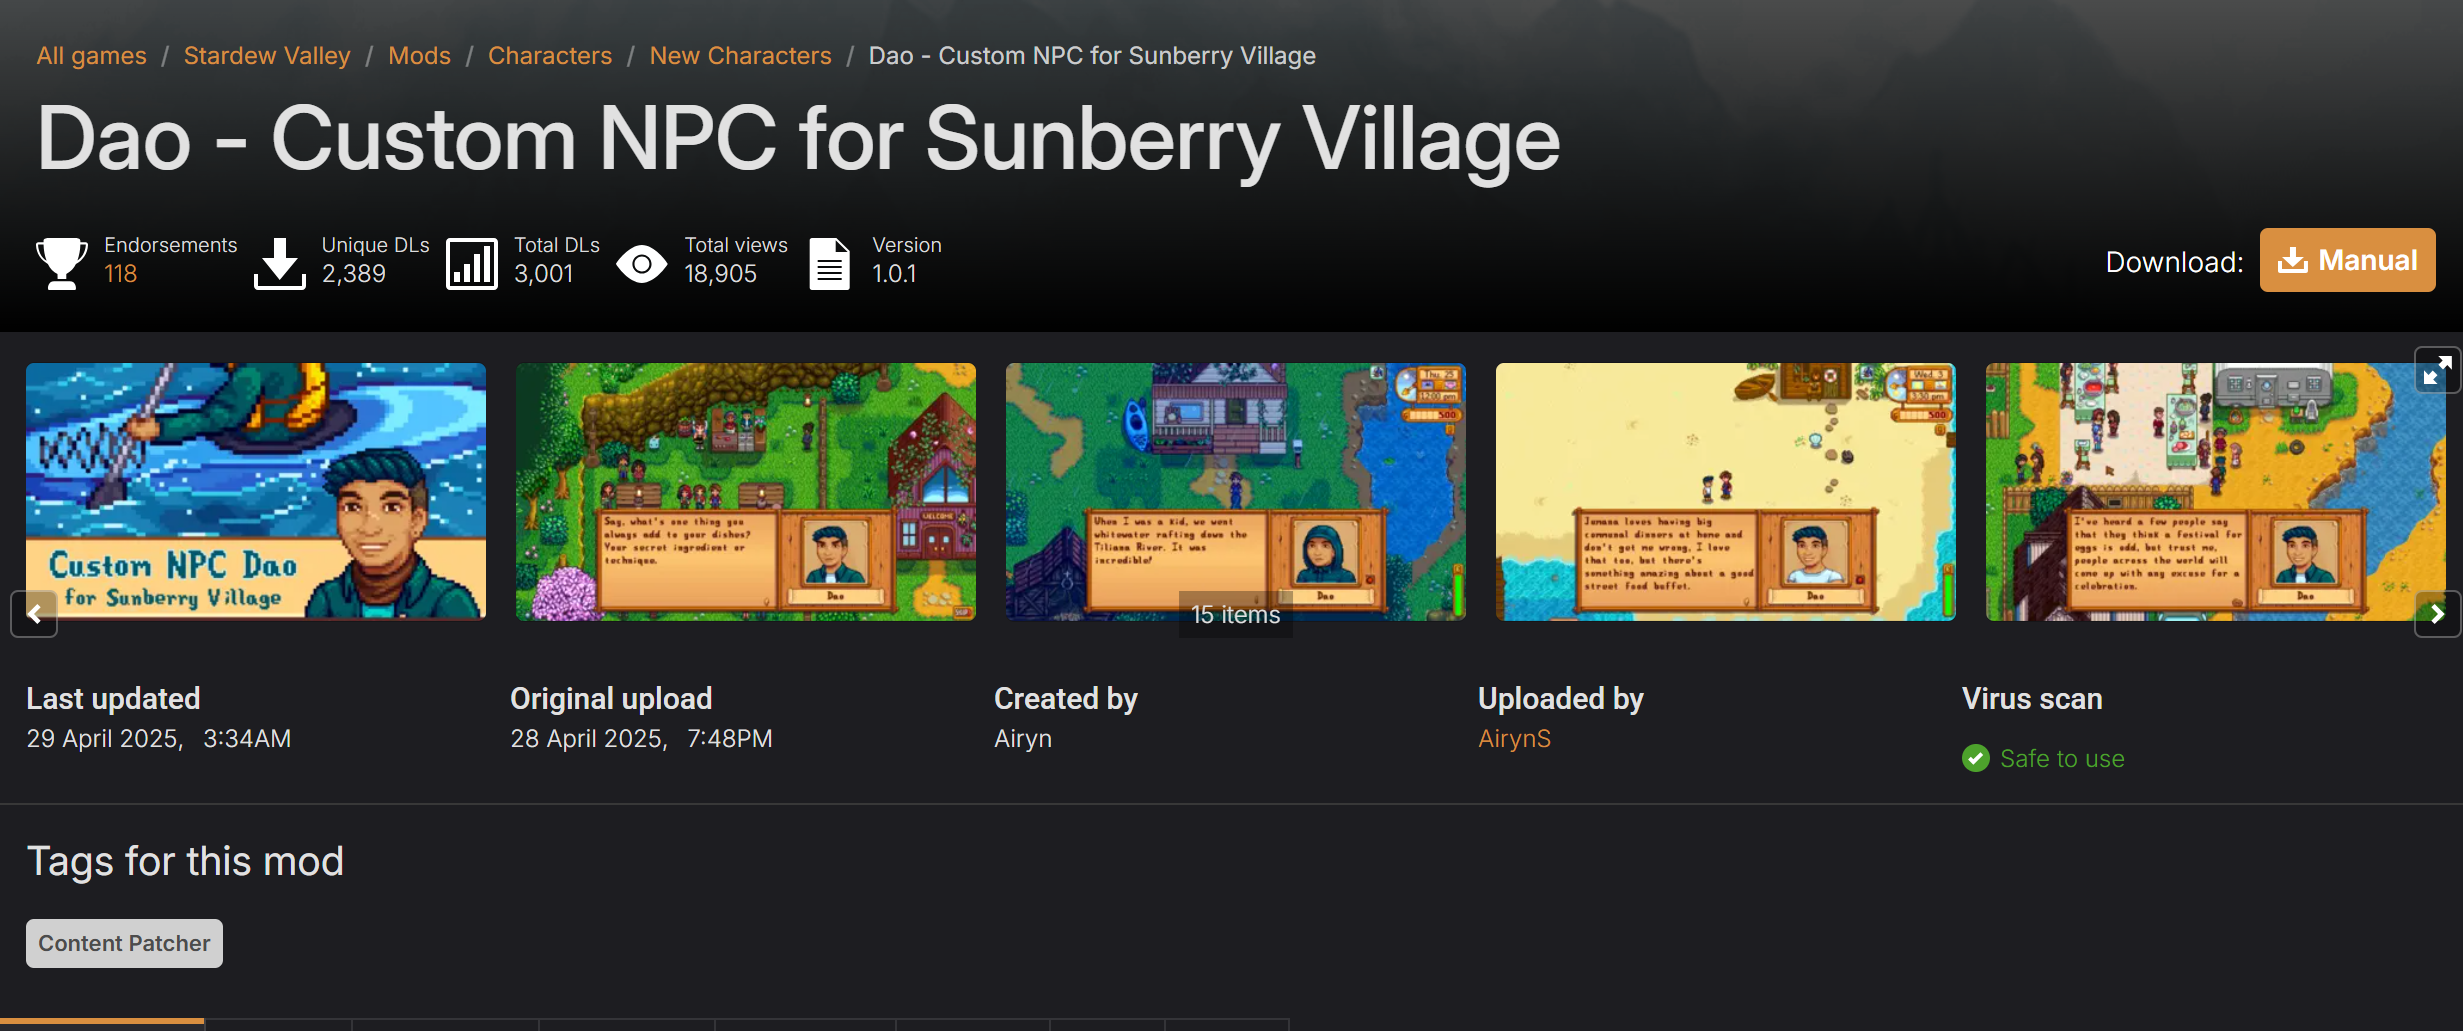View the beach dialogue screenshot thumbnail

[x=1725, y=491]
